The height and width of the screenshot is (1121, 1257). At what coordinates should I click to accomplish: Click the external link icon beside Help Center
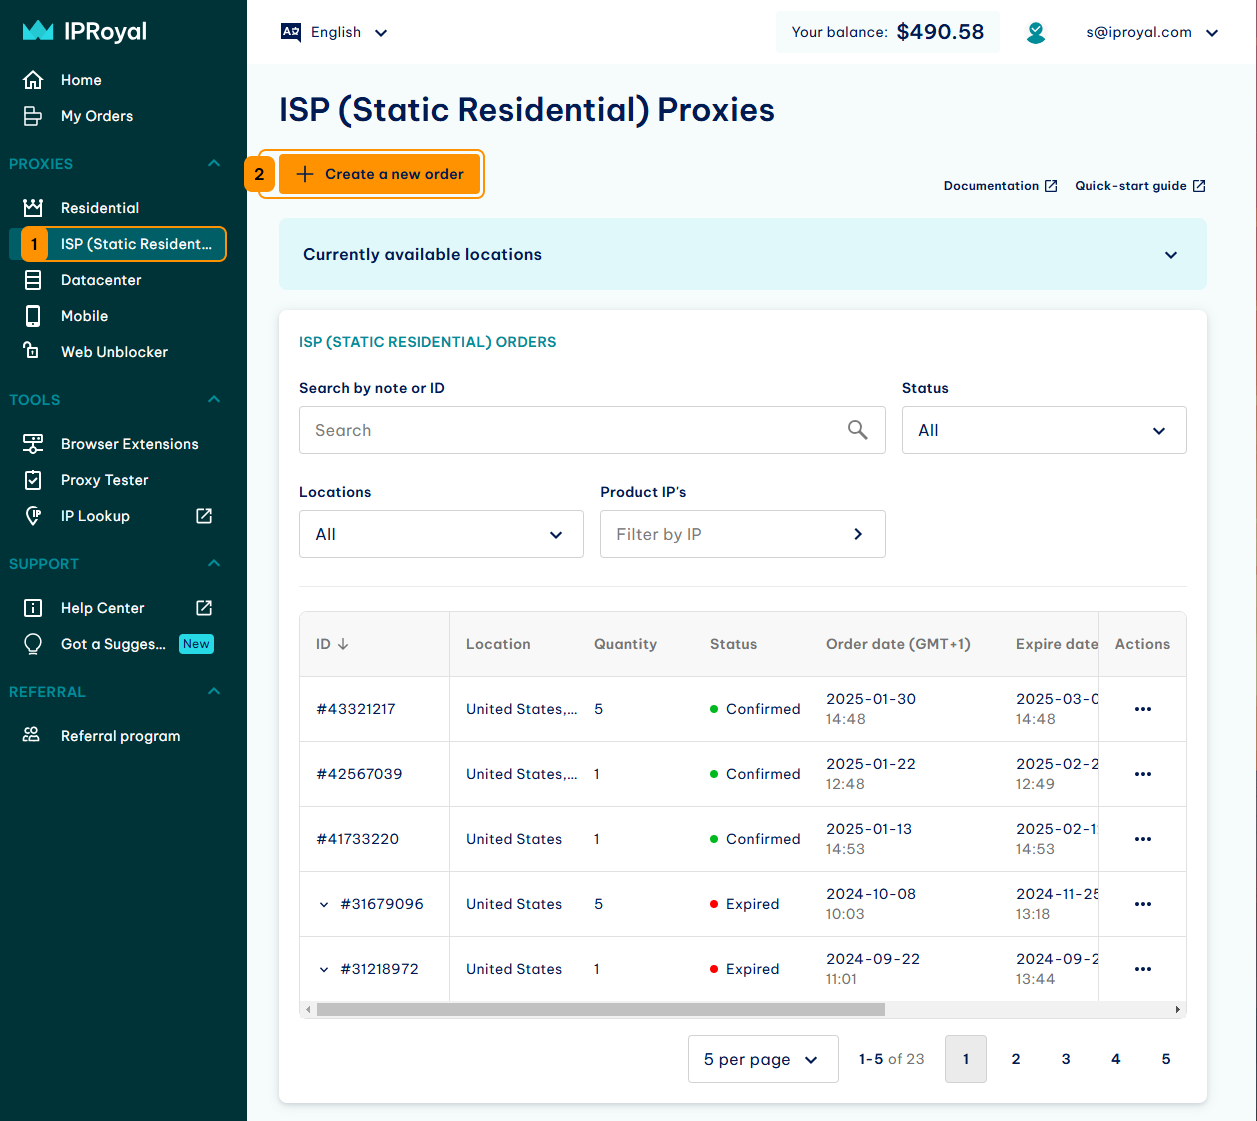tap(204, 608)
